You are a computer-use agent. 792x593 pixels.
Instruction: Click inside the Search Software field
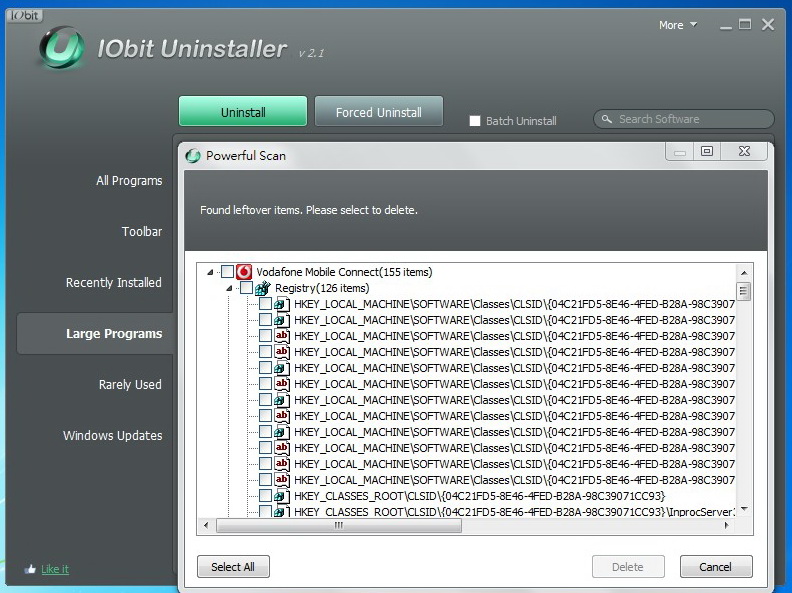[x=690, y=119]
